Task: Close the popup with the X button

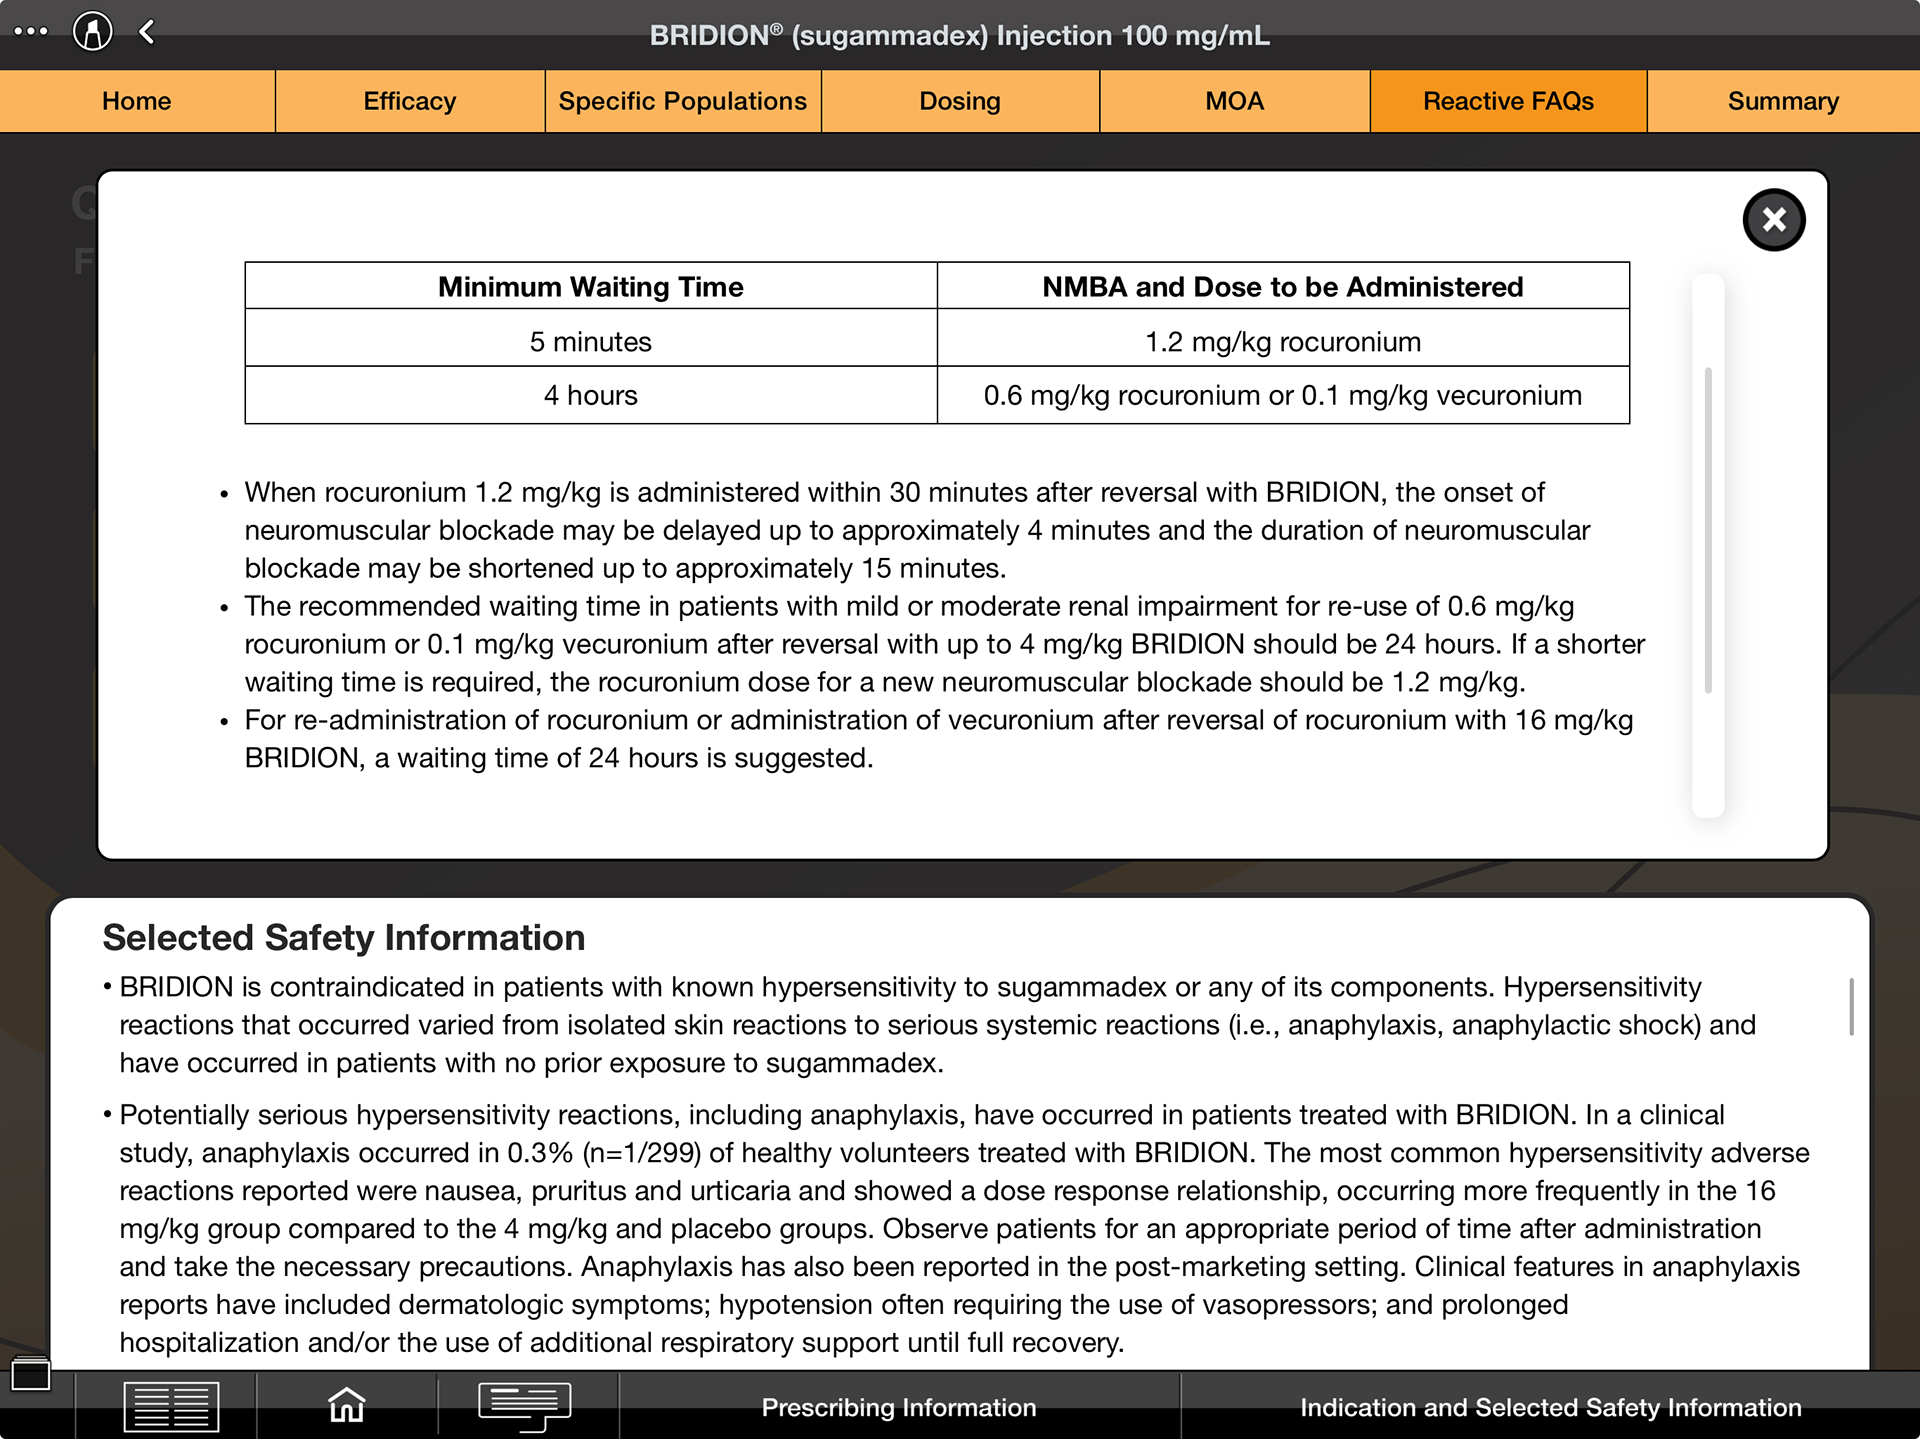Action: (1774, 219)
